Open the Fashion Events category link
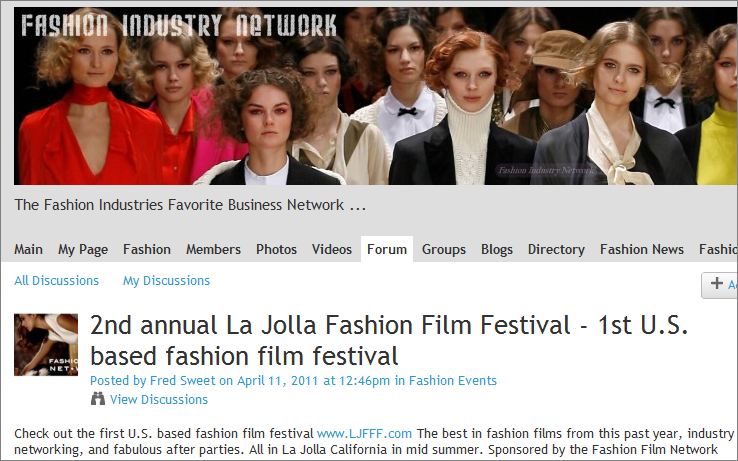This screenshot has width=738, height=461. (452, 380)
